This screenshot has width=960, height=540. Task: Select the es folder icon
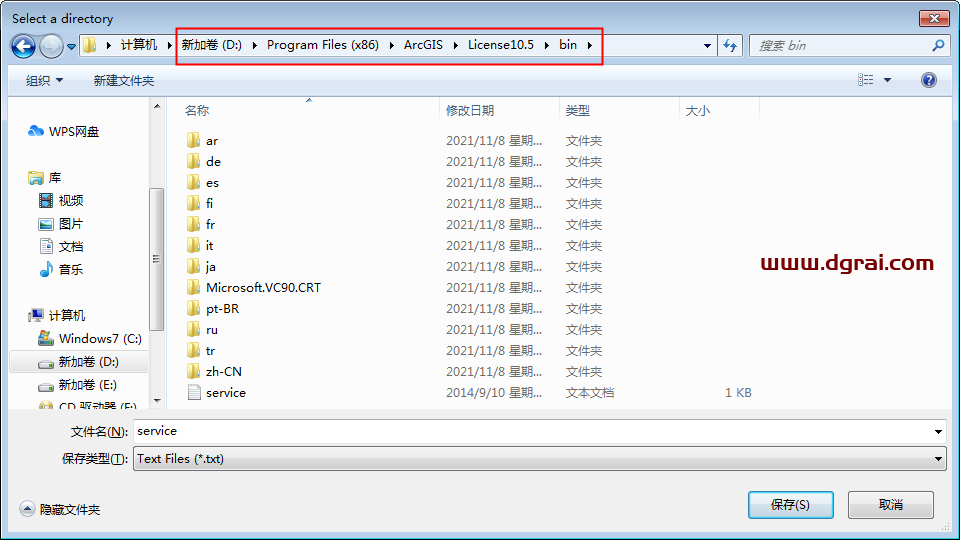[193, 182]
